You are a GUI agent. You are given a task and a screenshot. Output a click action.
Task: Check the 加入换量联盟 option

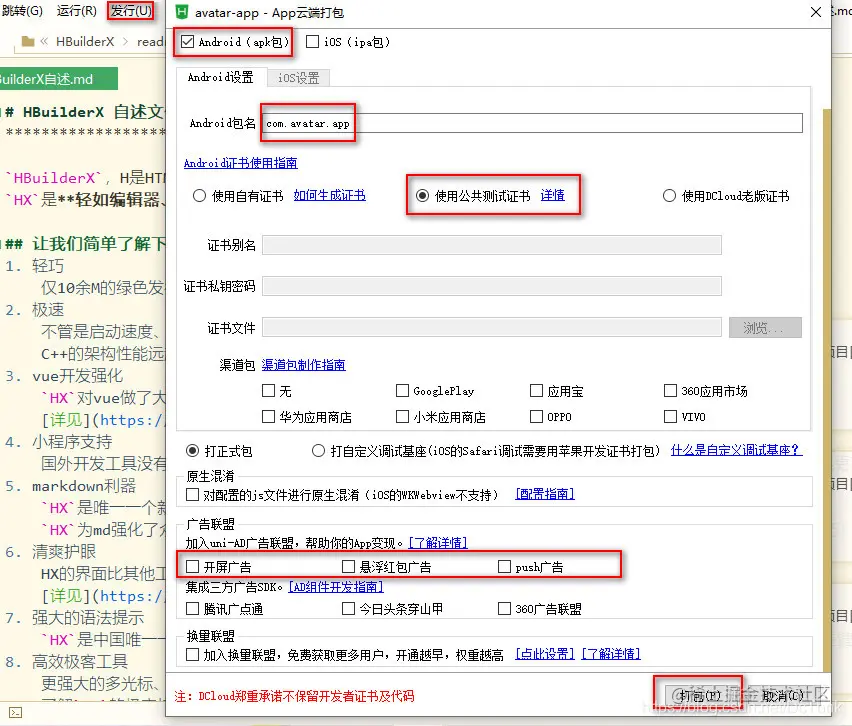coord(189,655)
